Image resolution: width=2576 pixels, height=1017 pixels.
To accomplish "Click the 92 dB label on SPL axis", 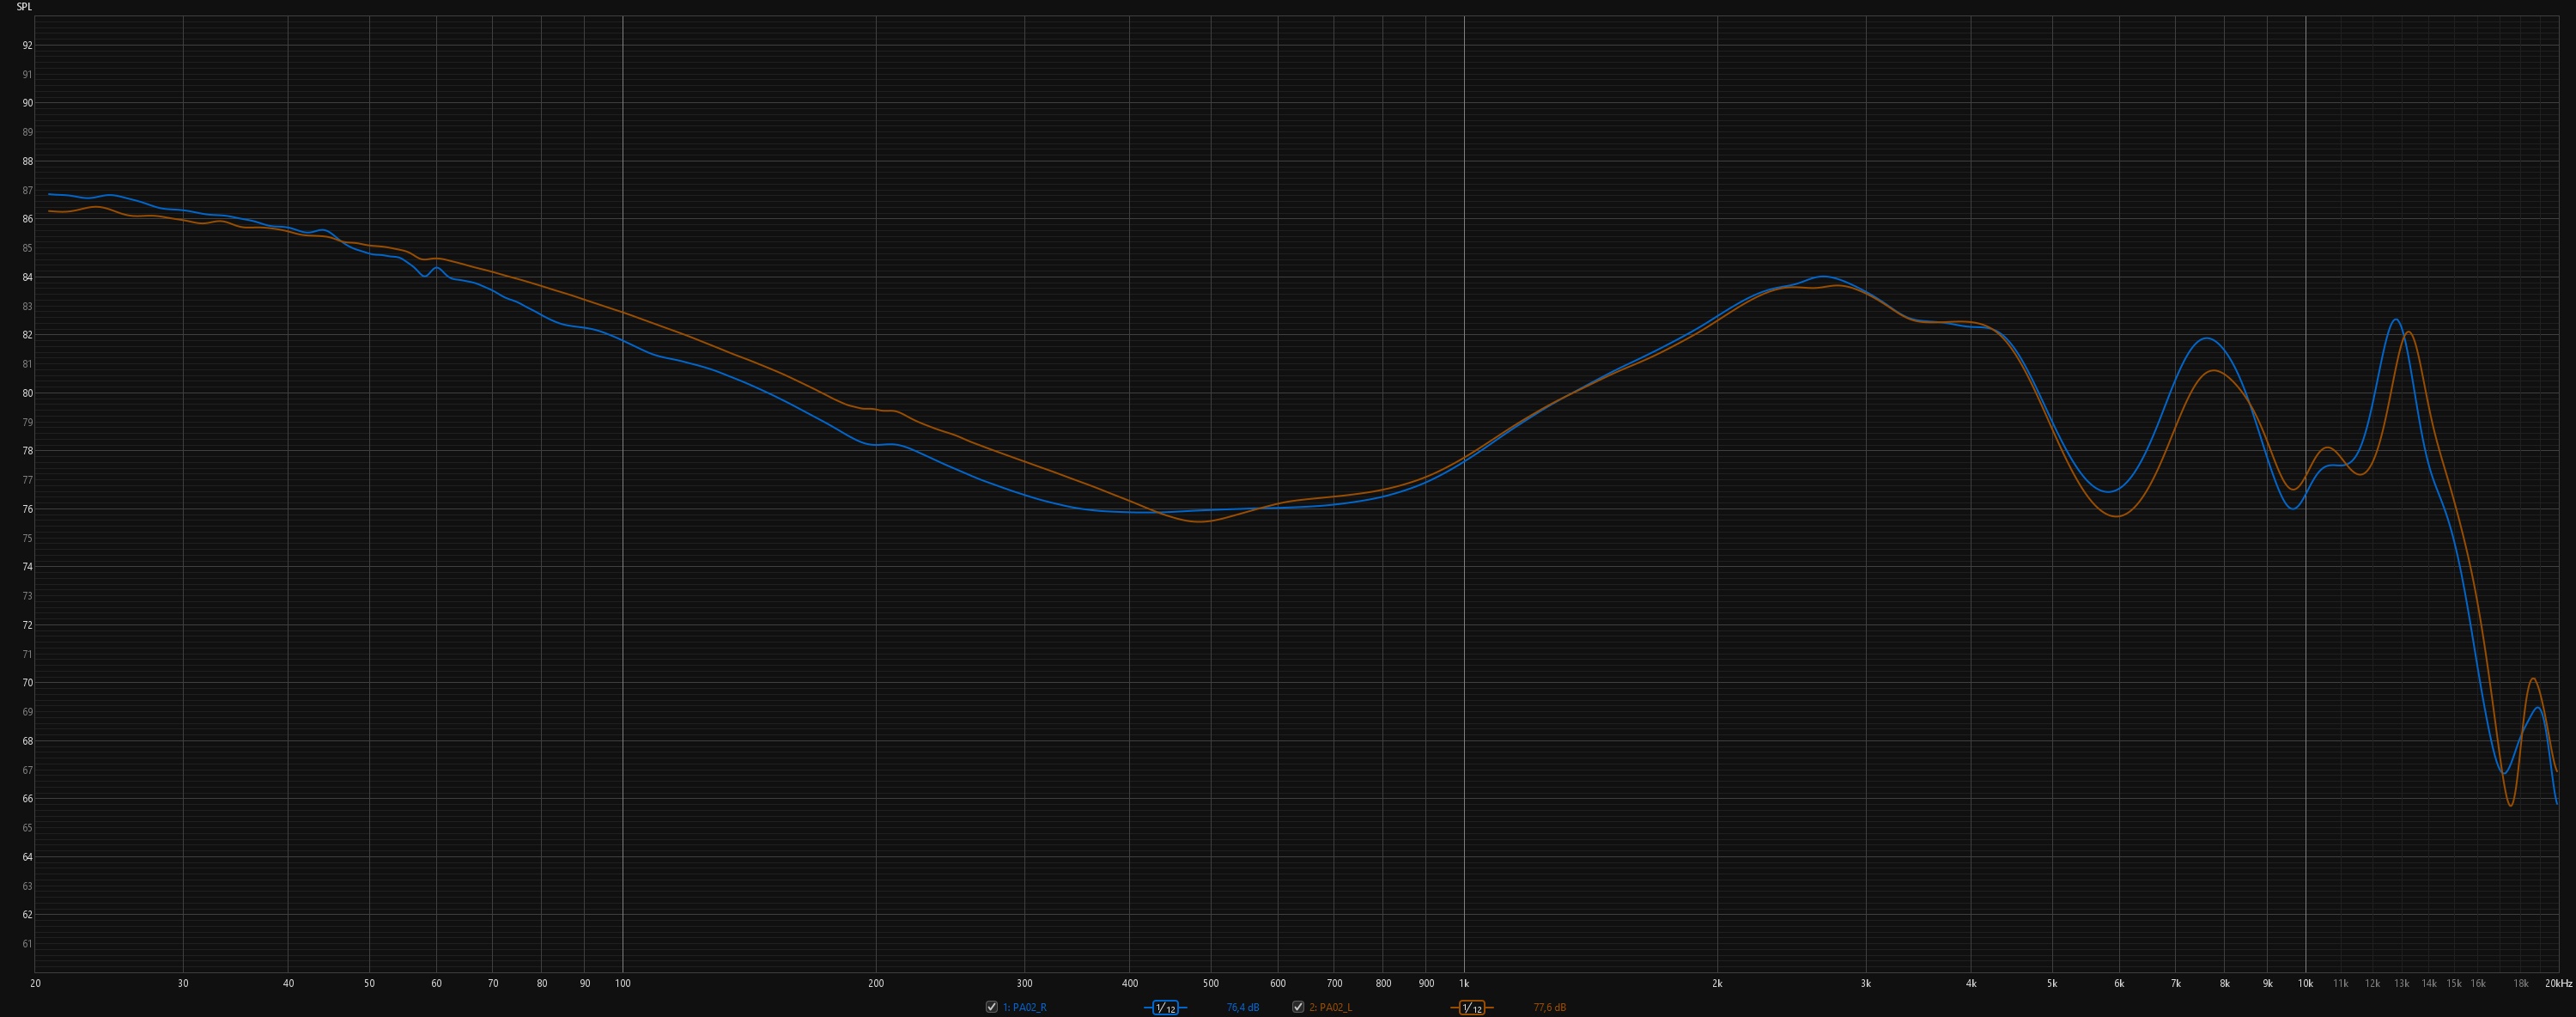I will [27, 45].
